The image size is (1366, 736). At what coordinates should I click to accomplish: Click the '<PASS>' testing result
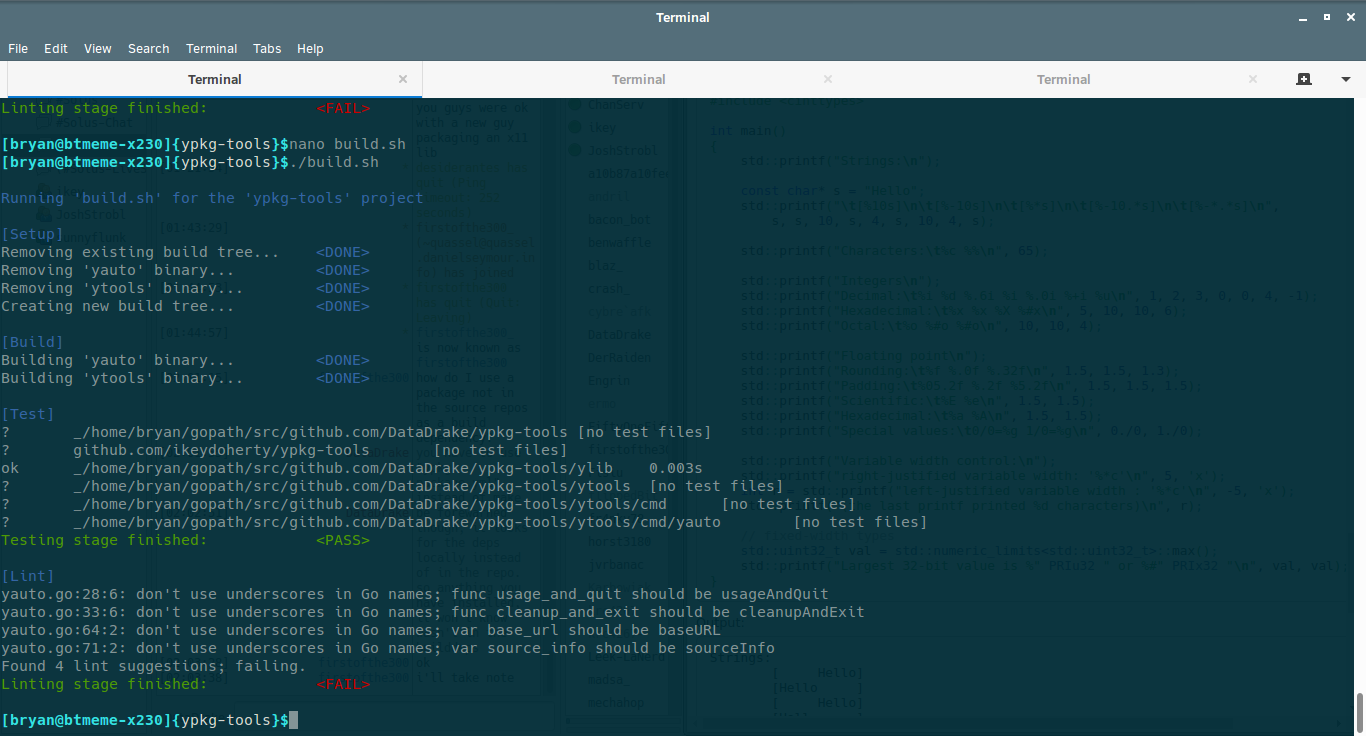pos(343,540)
